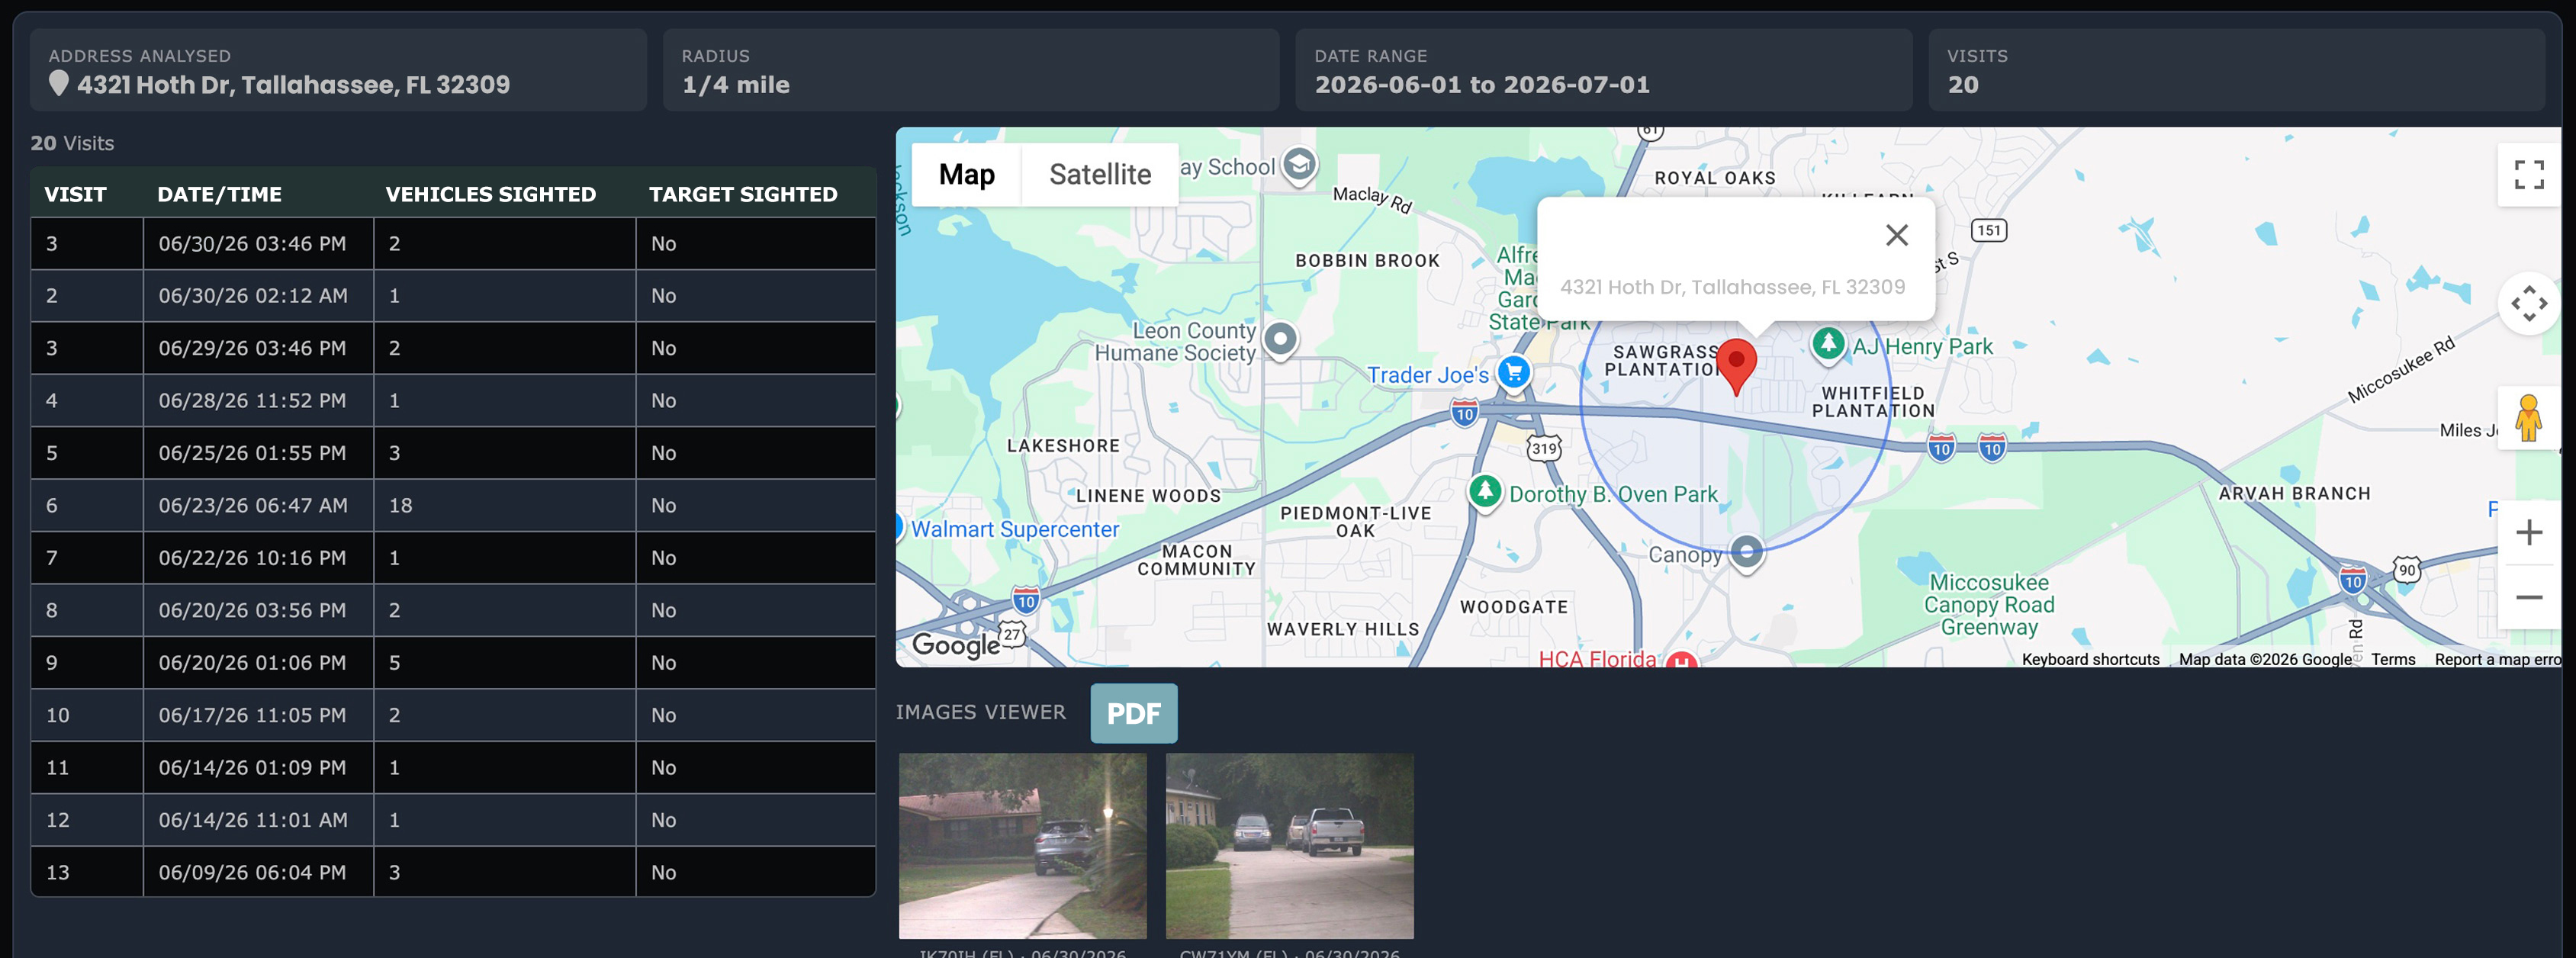Select visit row 06/17/26 11:05 PM
Image resolution: width=2576 pixels, height=958 pixels.
point(453,715)
